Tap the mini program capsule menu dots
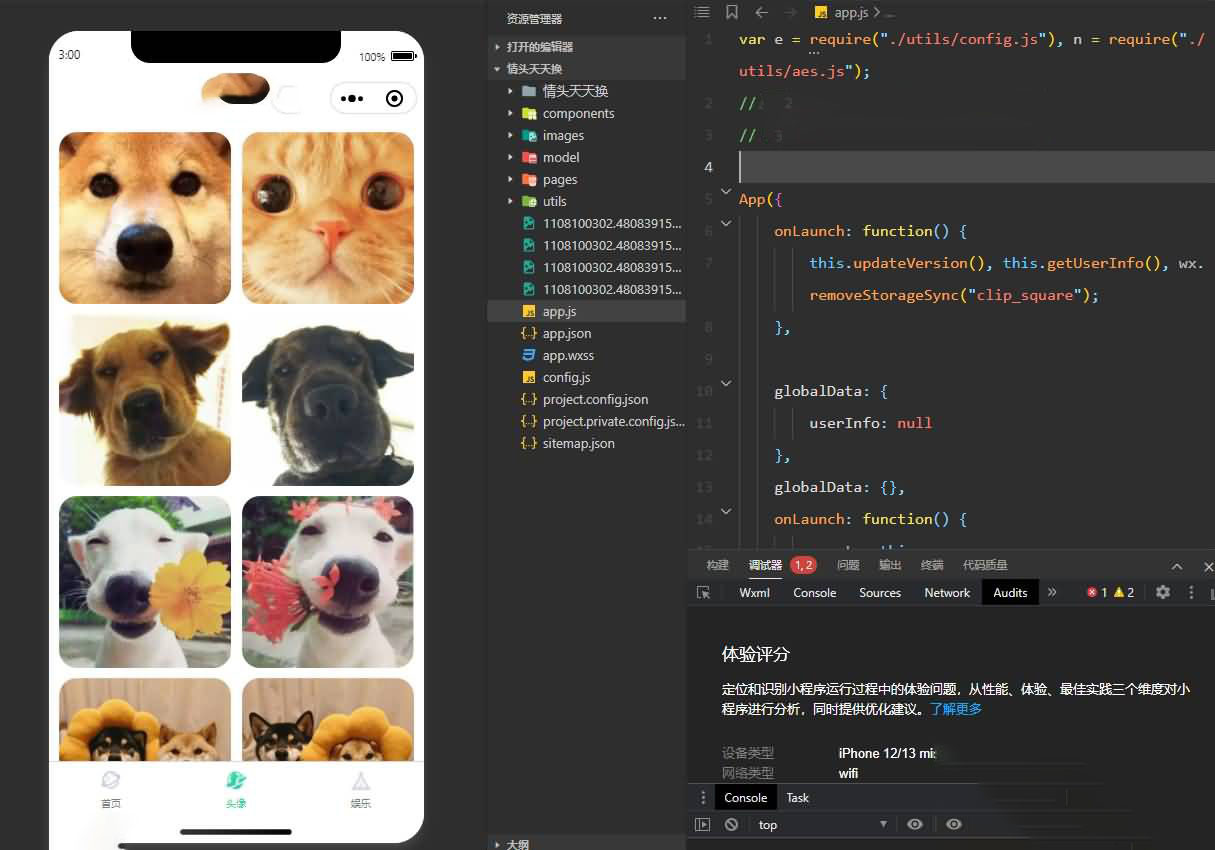The image size is (1215, 850). (x=352, y=98)
